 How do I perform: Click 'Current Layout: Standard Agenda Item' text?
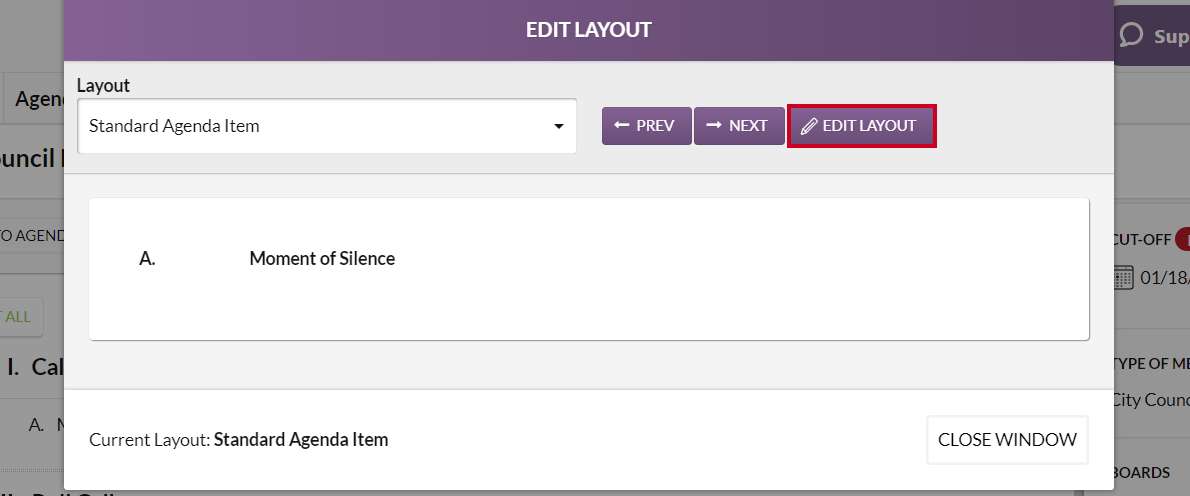(238, 440)
